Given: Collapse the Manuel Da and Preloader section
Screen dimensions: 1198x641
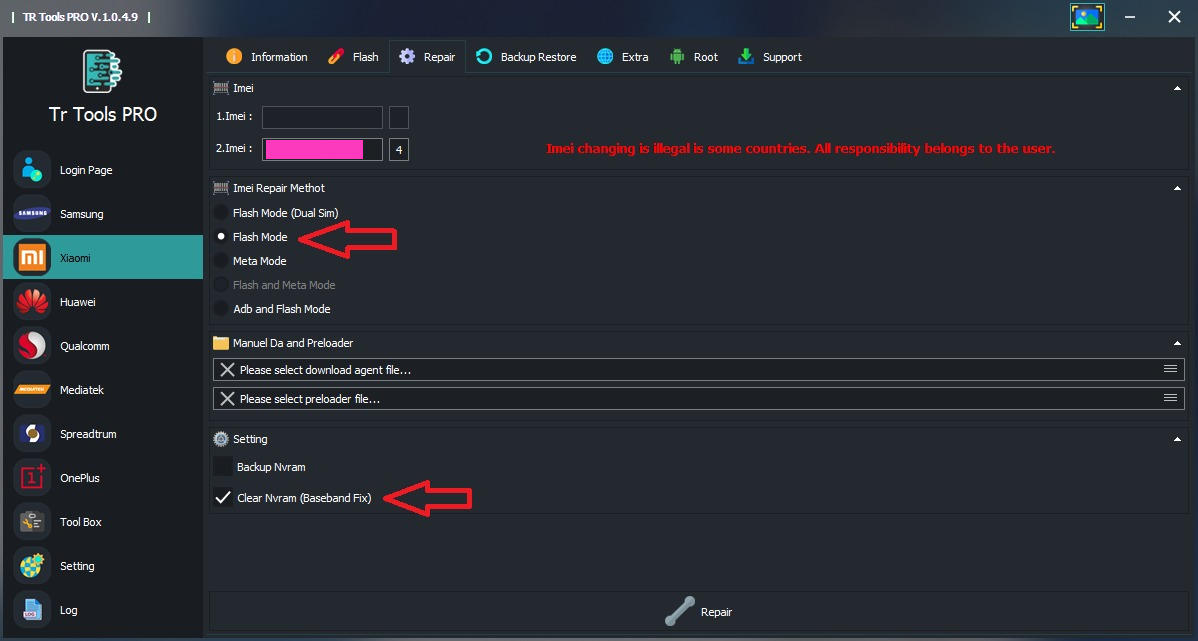Looking at the screenshot, I should [x=1177, y=343].
